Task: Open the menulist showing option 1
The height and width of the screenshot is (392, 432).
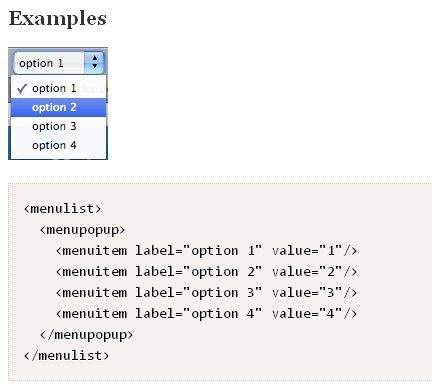Action: click(x=59, y=63)
